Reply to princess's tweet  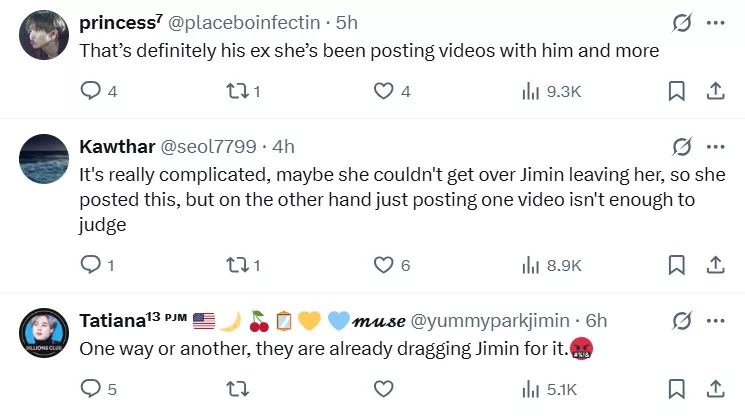pyautogui.click(x=90, y=92)
